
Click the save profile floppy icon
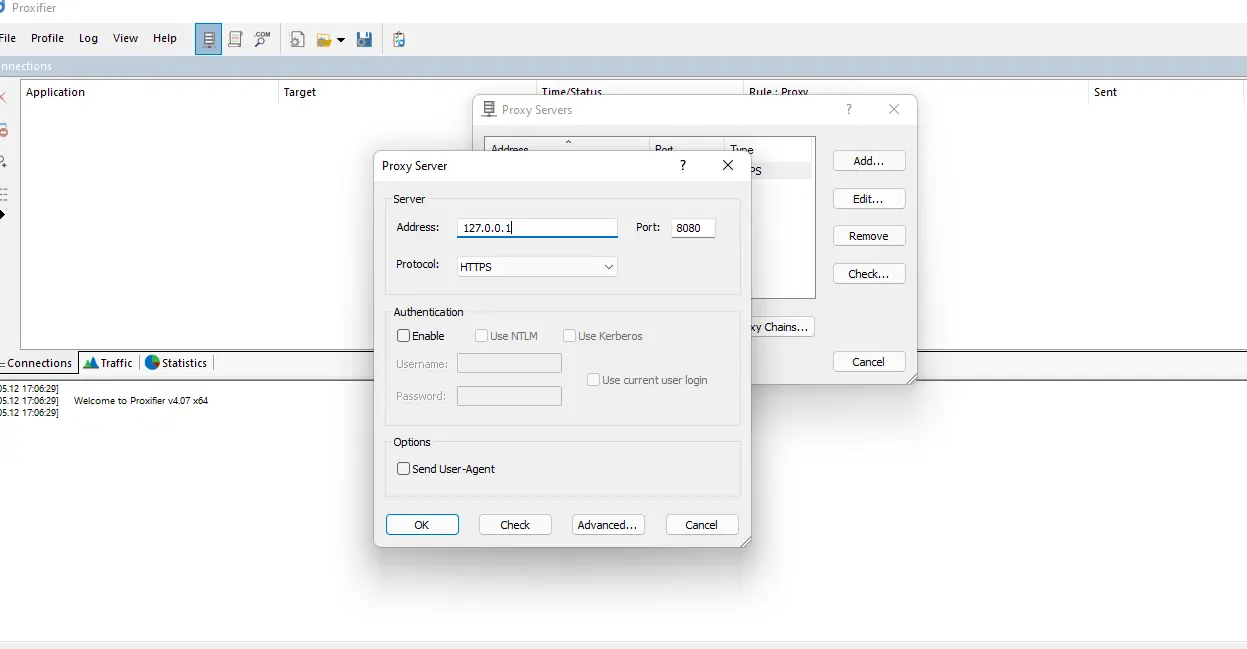tap(364, 39)
